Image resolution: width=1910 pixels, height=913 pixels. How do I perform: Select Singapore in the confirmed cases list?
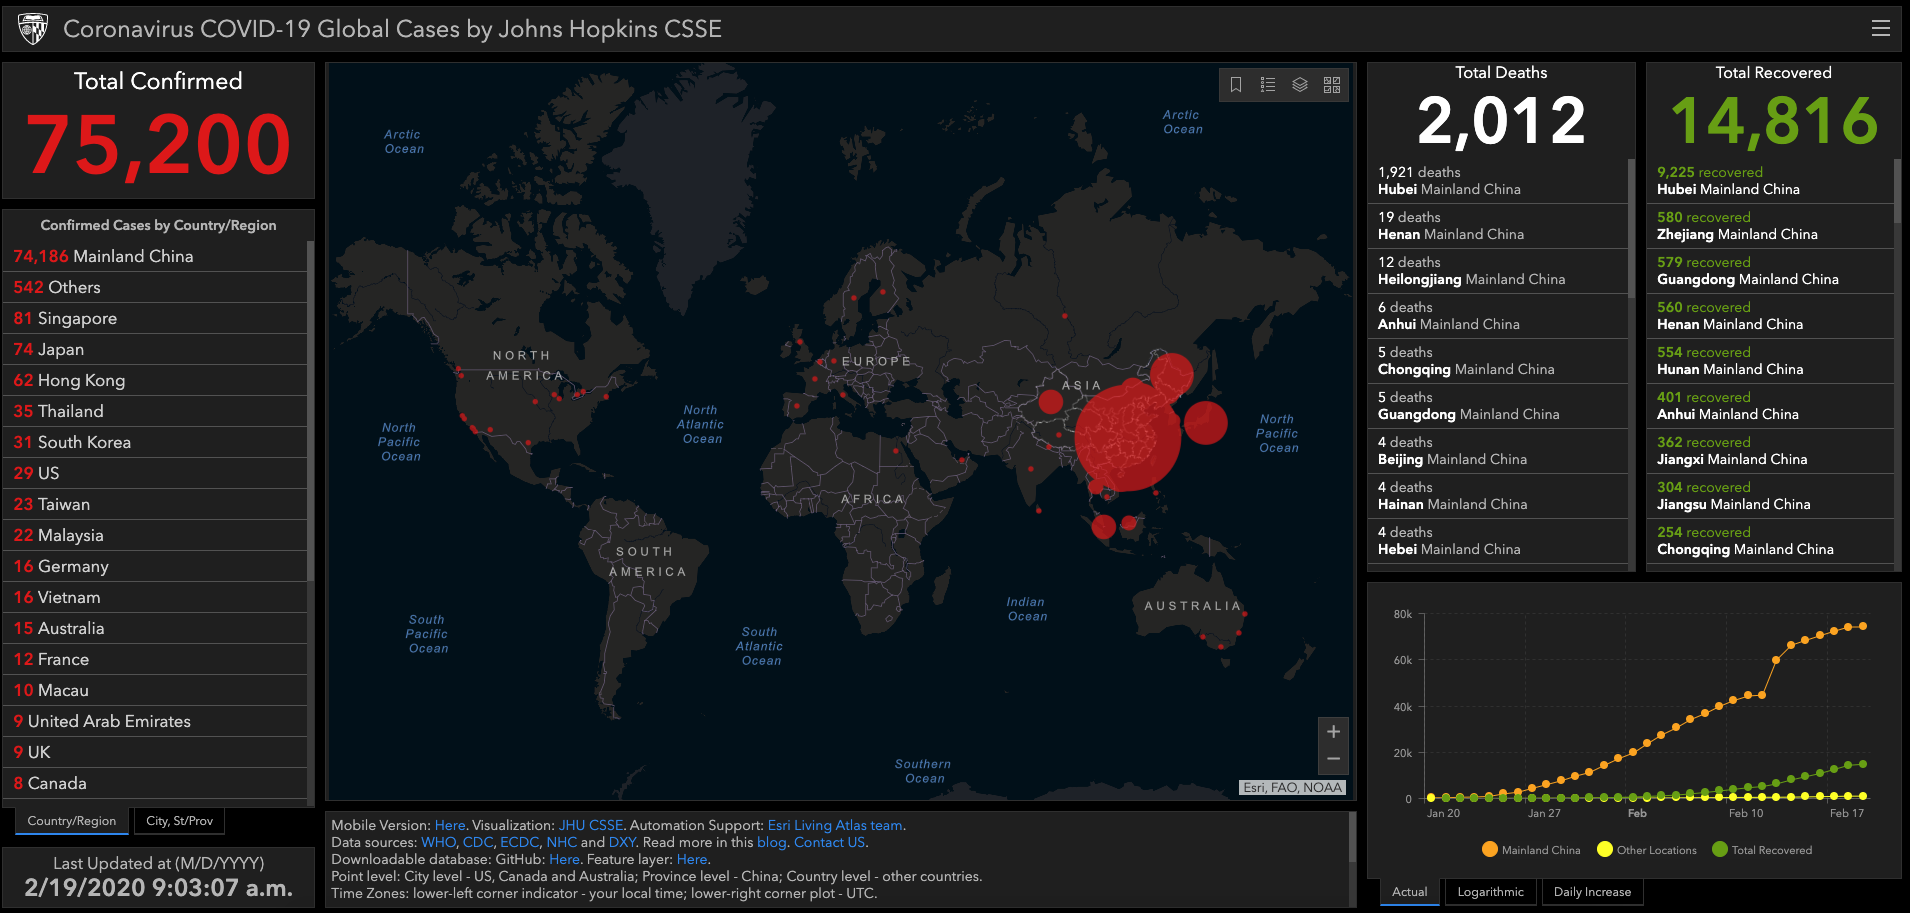(77, 318)
